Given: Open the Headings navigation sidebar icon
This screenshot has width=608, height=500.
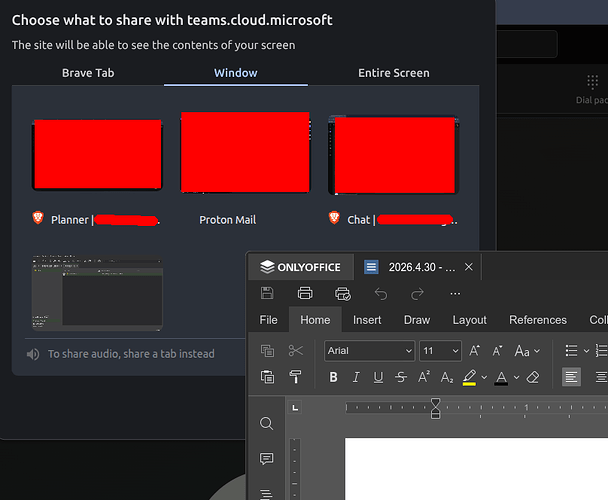Looking at the screenshot, I should [266, 493].
